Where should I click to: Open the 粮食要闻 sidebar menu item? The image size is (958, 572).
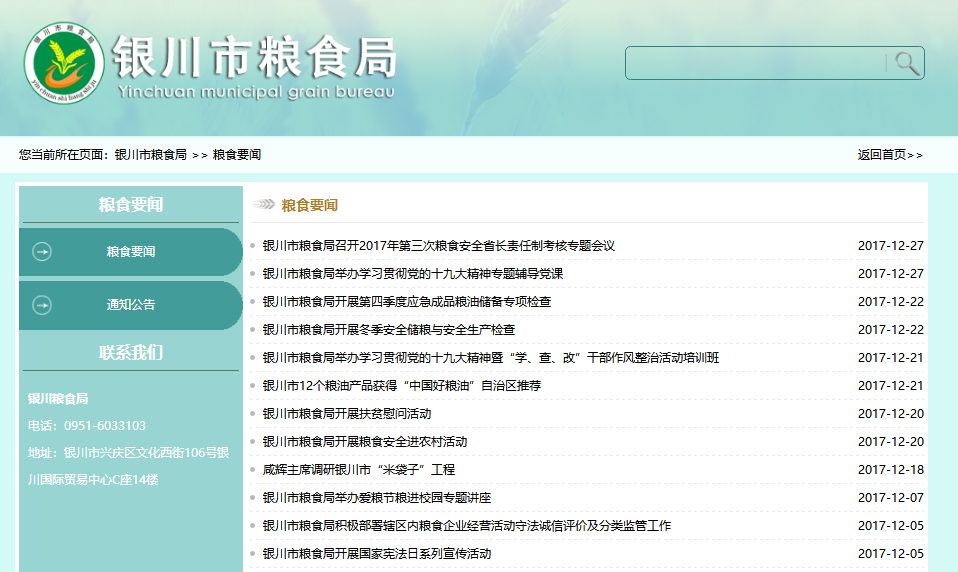[131, 252]
